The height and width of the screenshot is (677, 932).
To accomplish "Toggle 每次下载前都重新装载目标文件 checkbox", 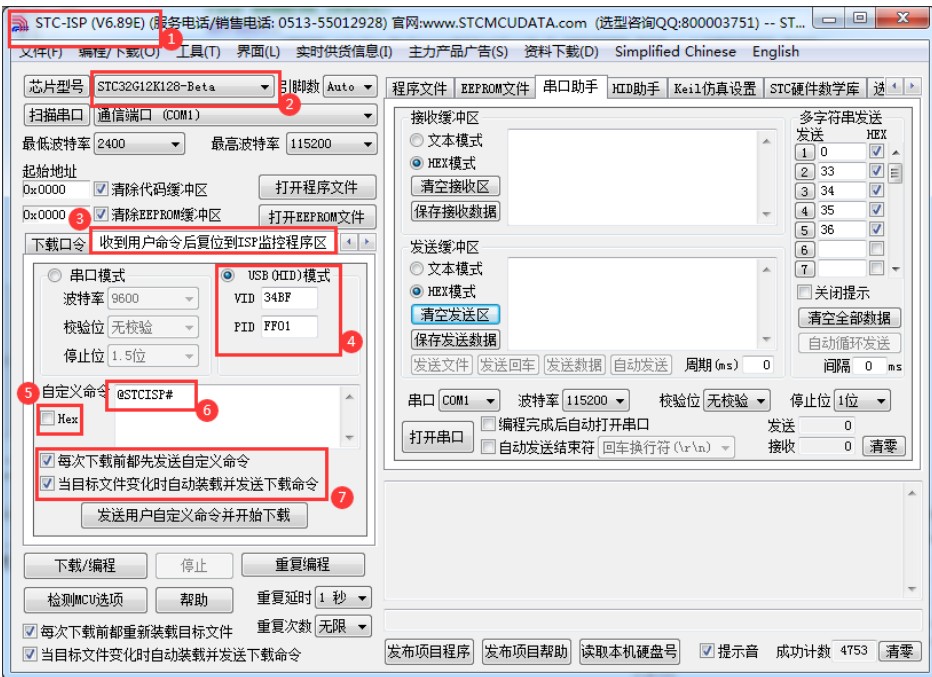I will coord(30,631).
